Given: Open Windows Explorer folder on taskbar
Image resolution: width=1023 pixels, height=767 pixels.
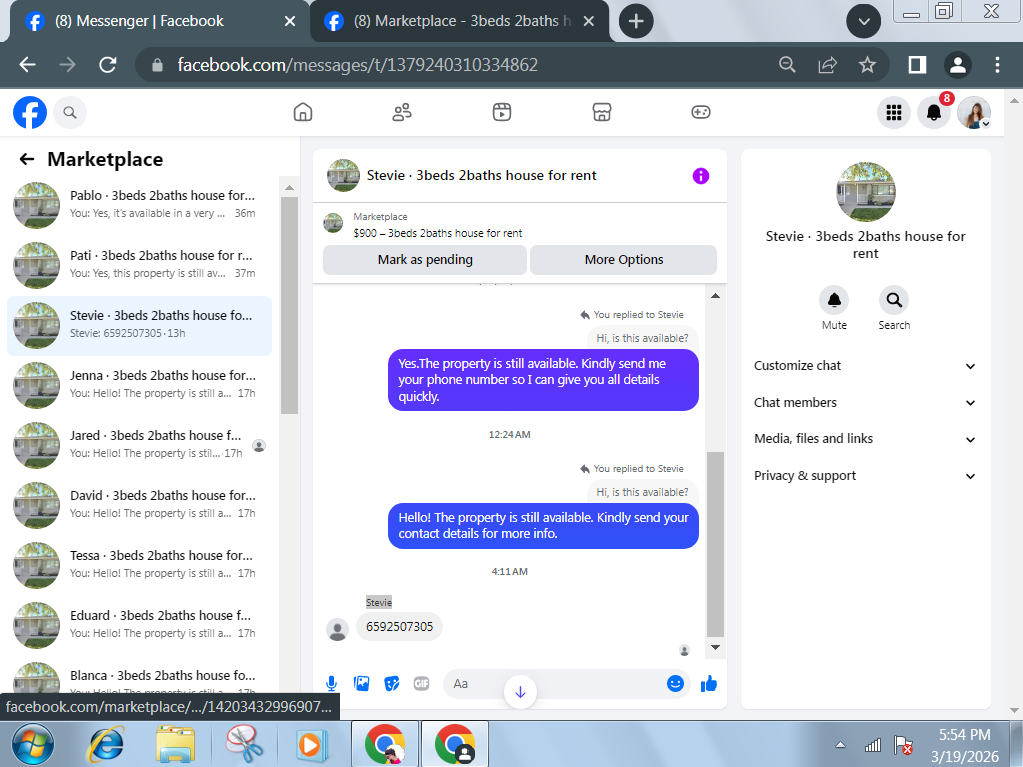Looking at the screenshot, I should [176, 744].
